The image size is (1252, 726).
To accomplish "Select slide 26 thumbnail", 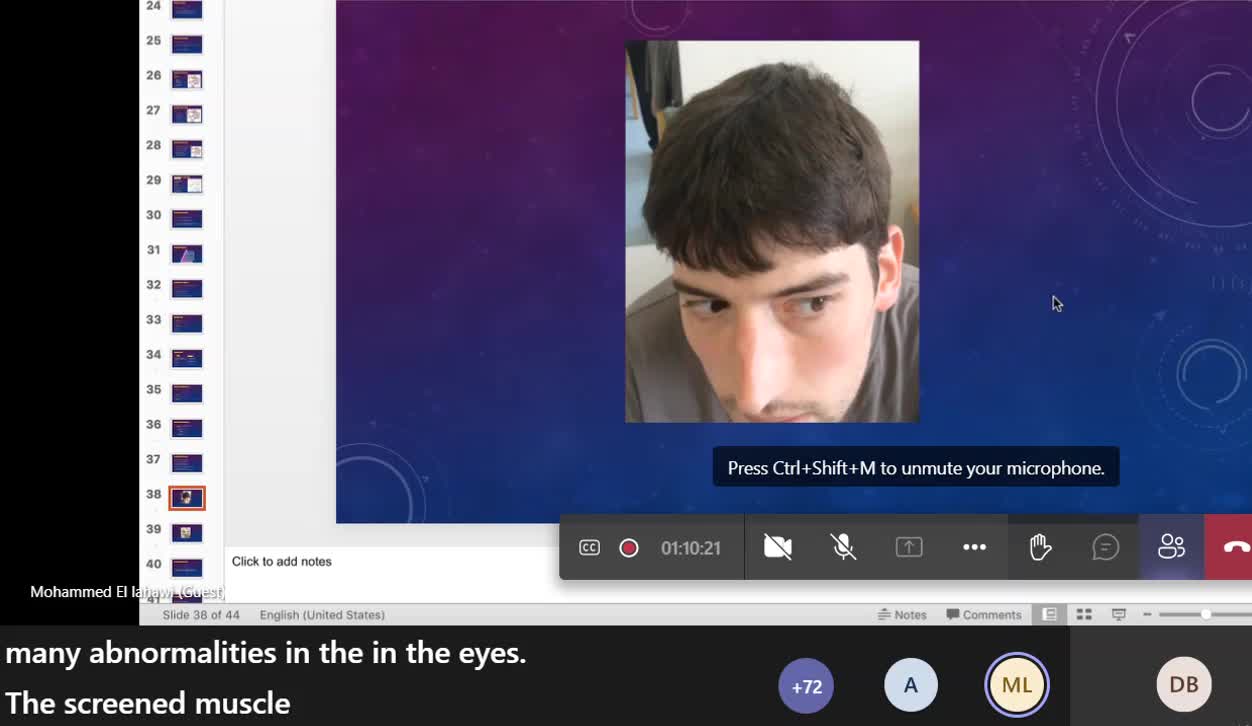I will [187, 79].
